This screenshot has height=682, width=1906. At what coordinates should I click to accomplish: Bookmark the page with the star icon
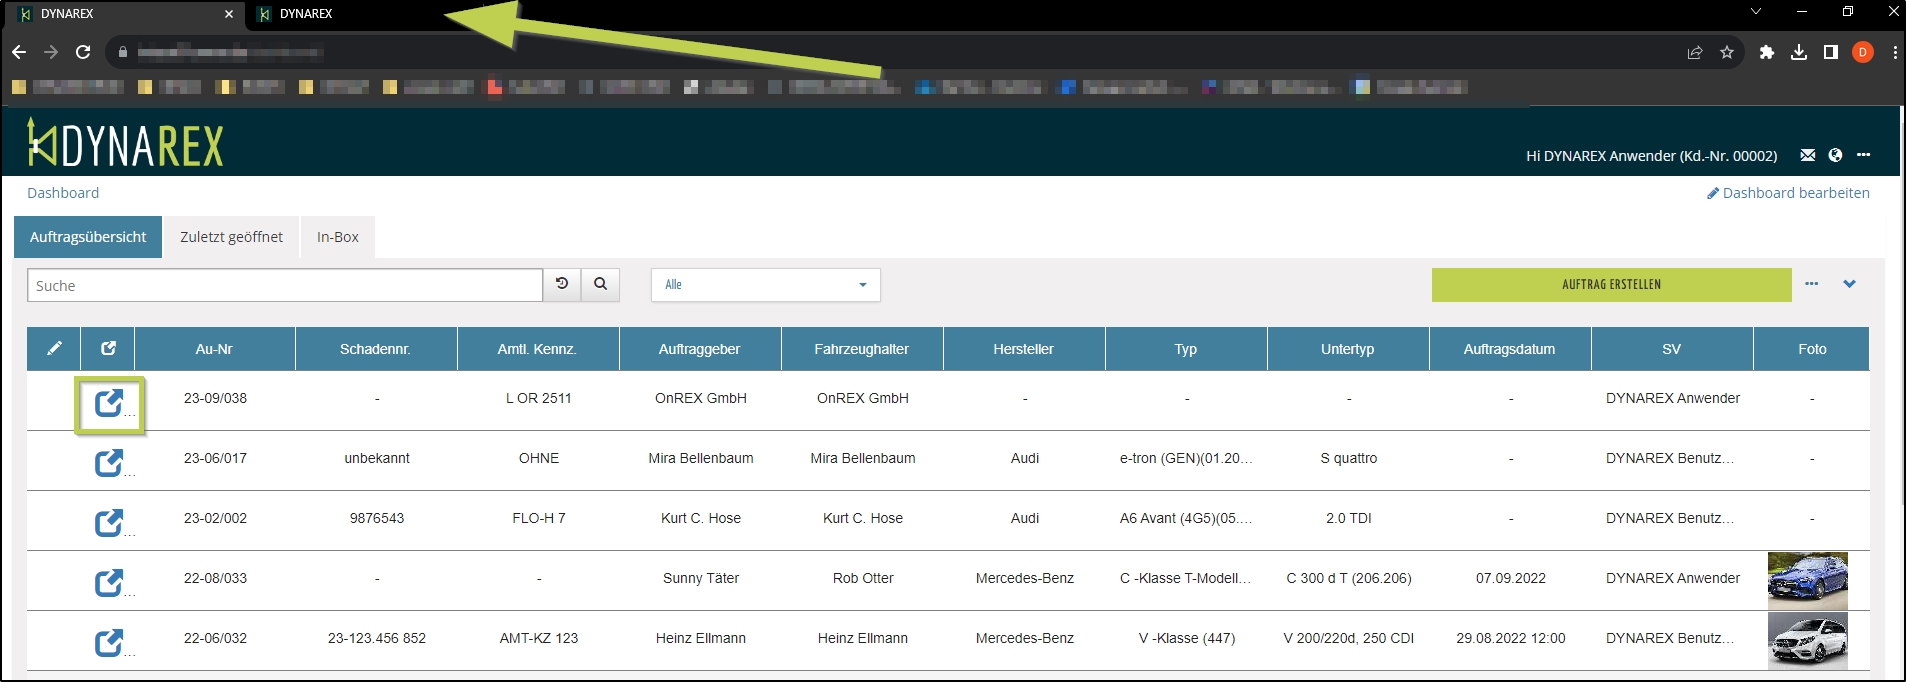pyautogui.click(x=1727, y=52)
